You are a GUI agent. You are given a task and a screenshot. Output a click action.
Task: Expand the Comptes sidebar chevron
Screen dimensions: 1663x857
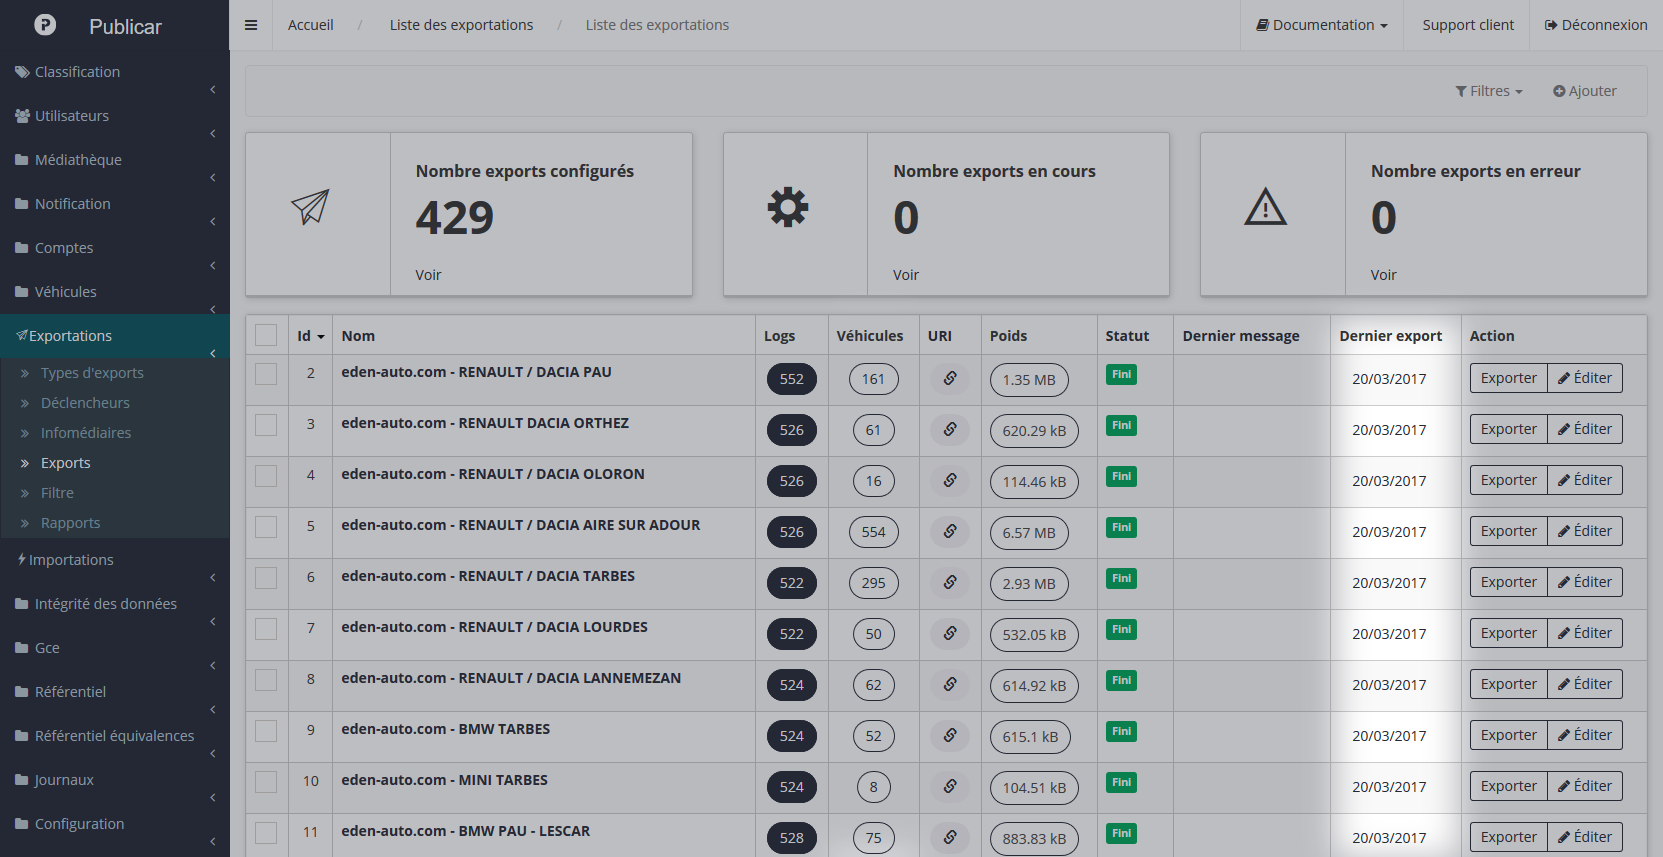(213, 266)
